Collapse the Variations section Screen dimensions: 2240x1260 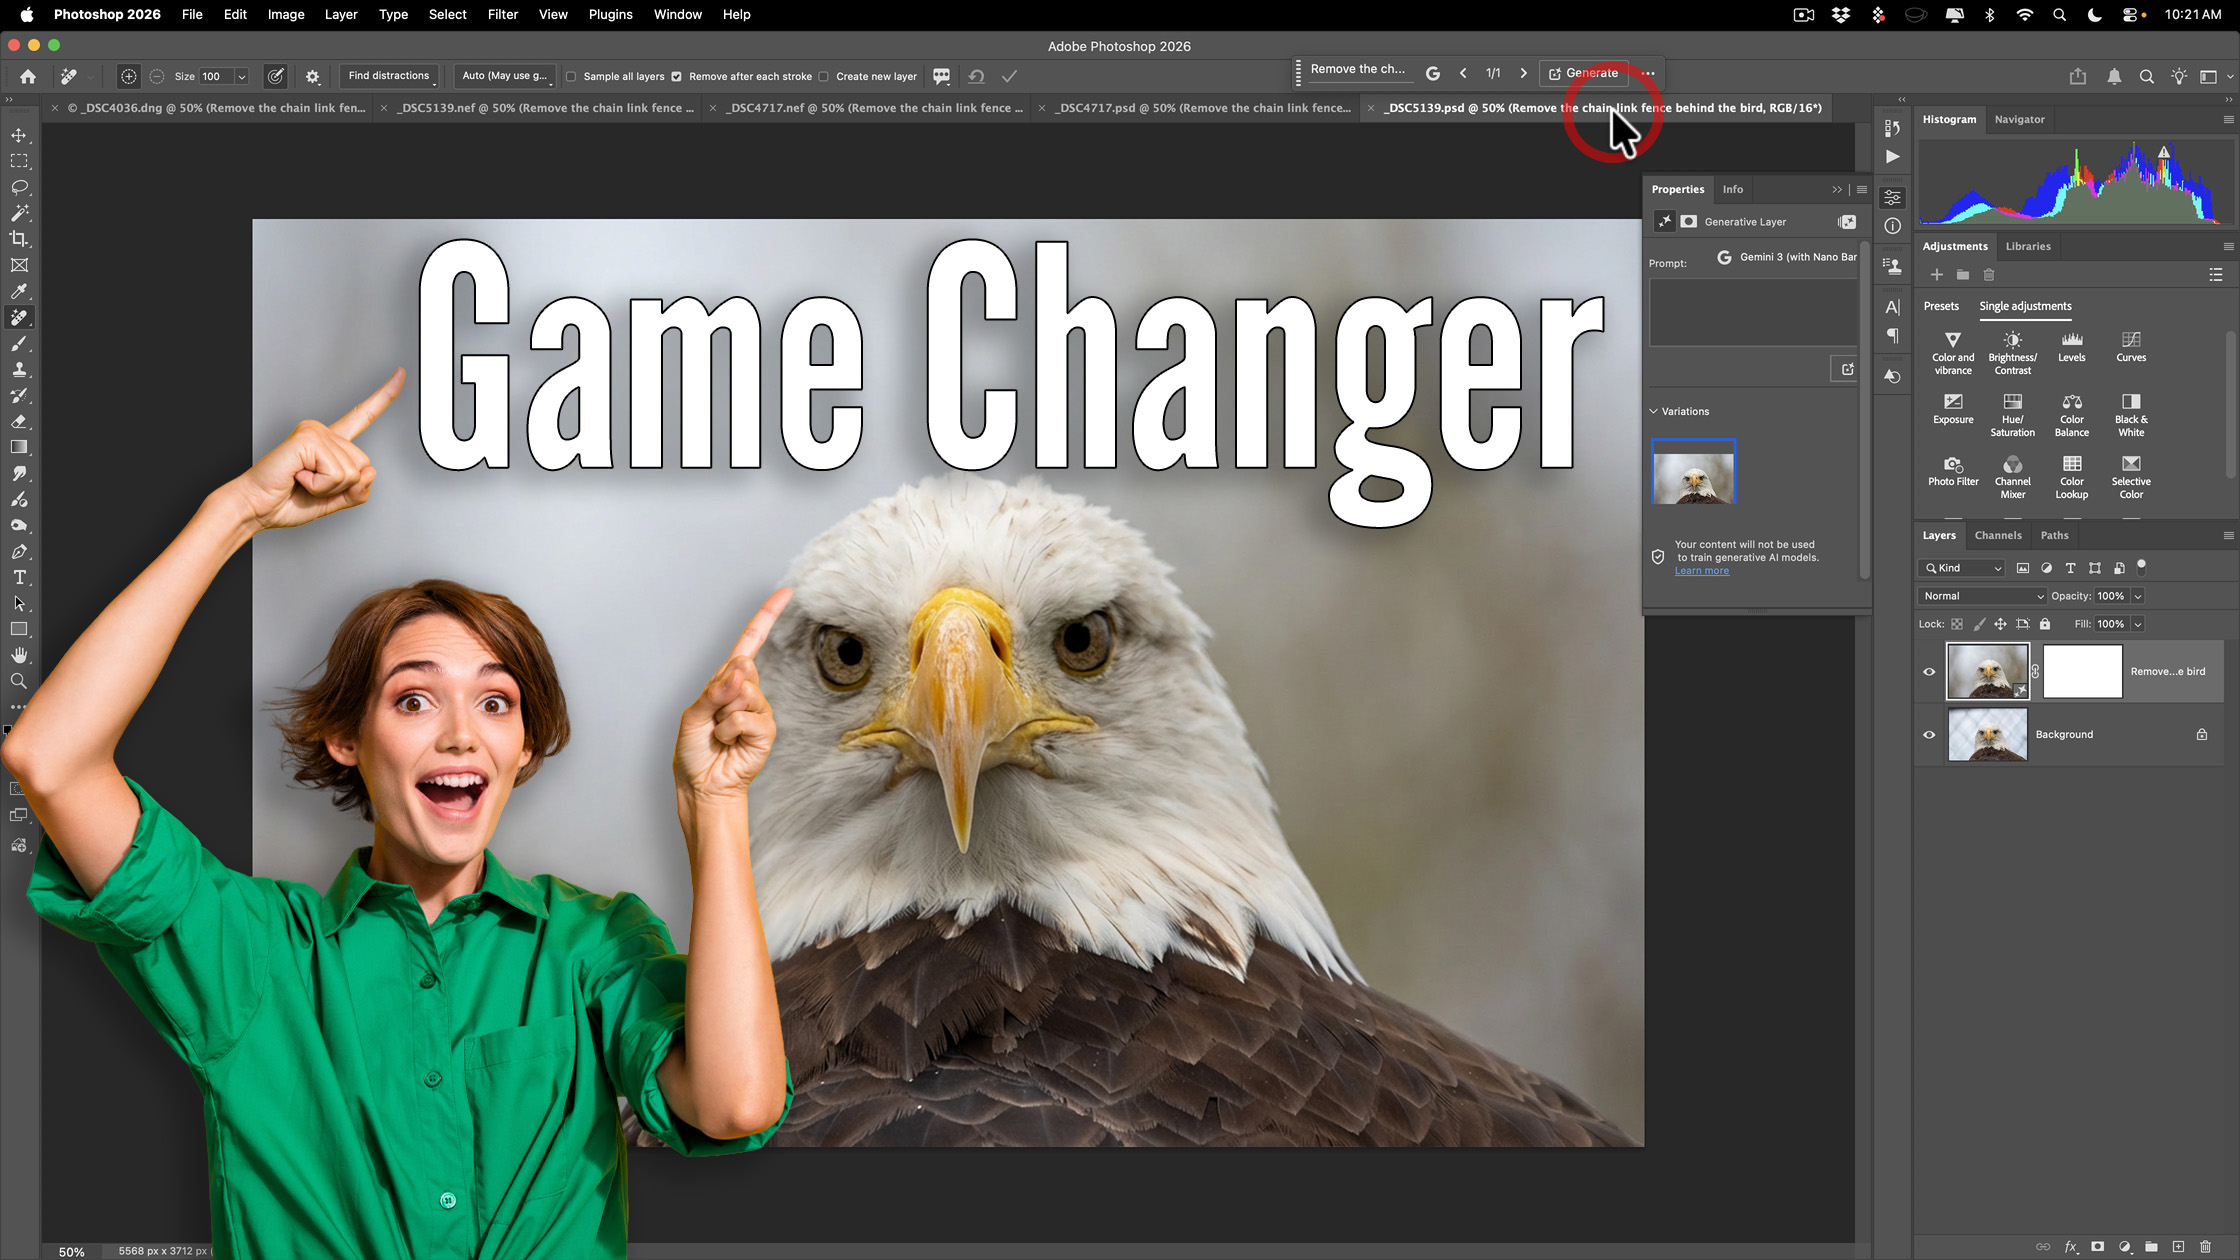[1653, 411]
